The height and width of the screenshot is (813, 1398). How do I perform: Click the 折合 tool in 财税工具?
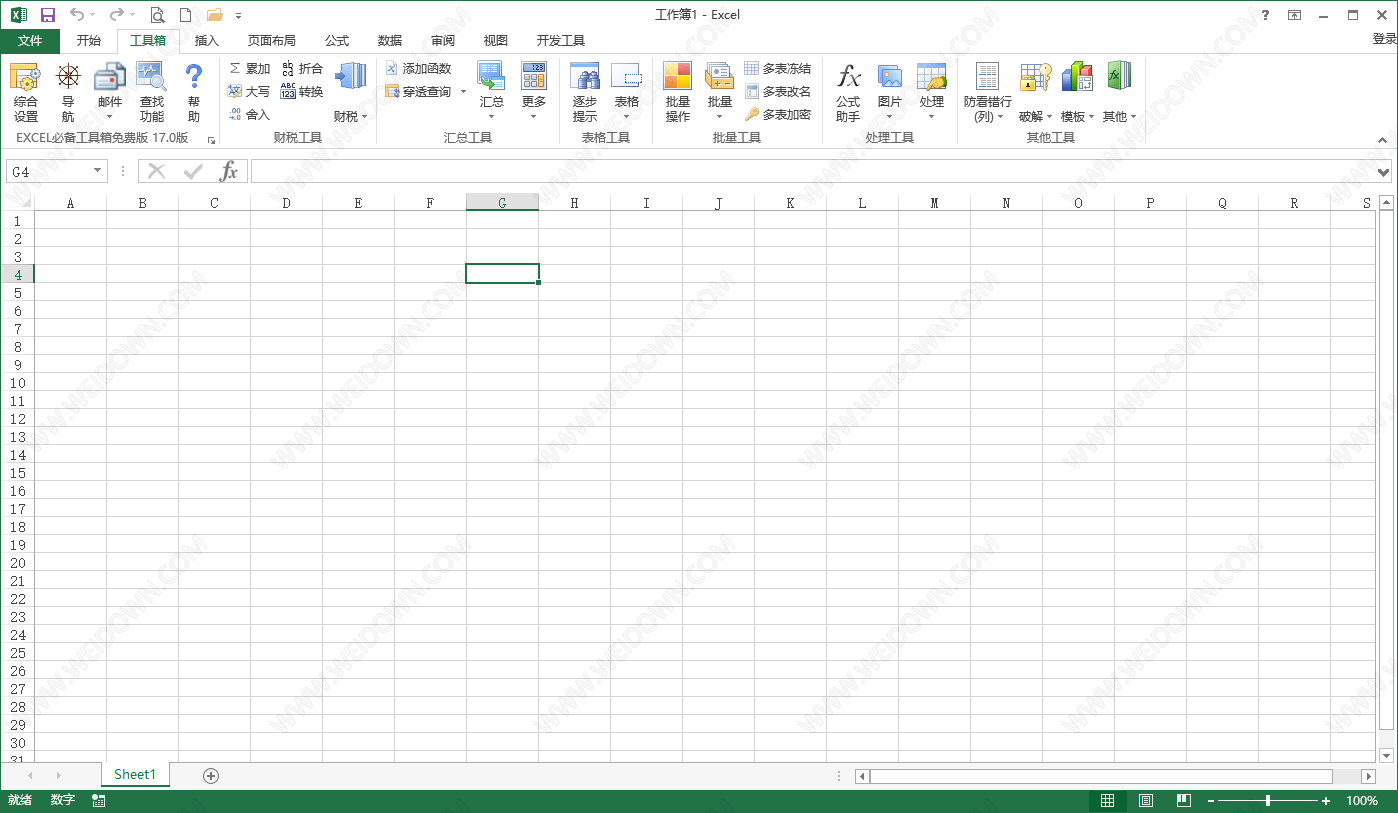point(302,68)
